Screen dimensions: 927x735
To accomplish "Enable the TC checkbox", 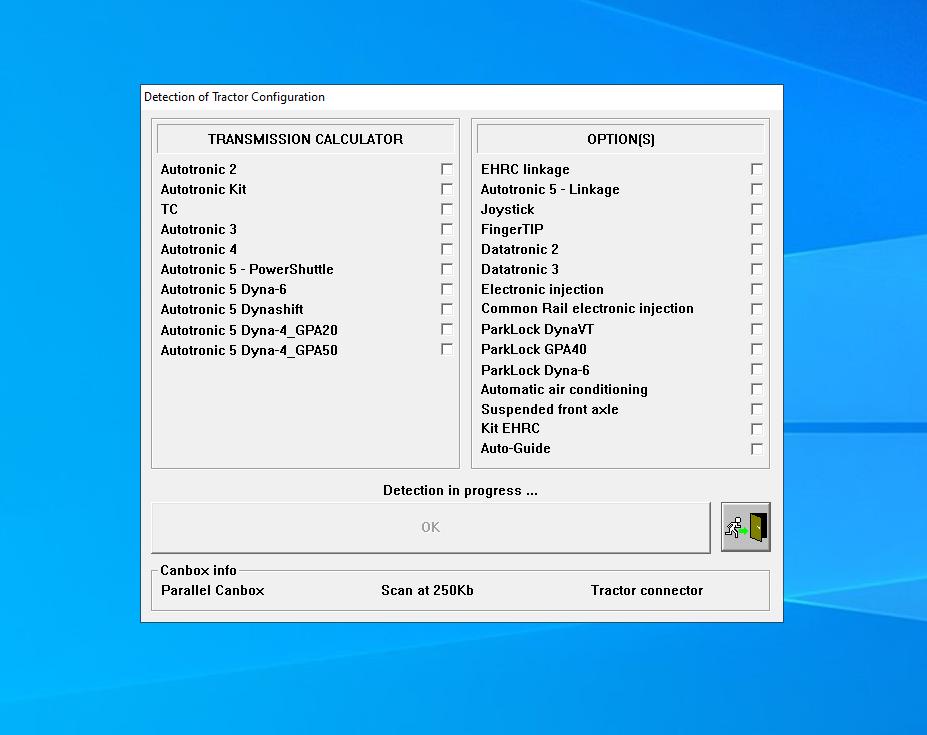I will tap(447, 209).
